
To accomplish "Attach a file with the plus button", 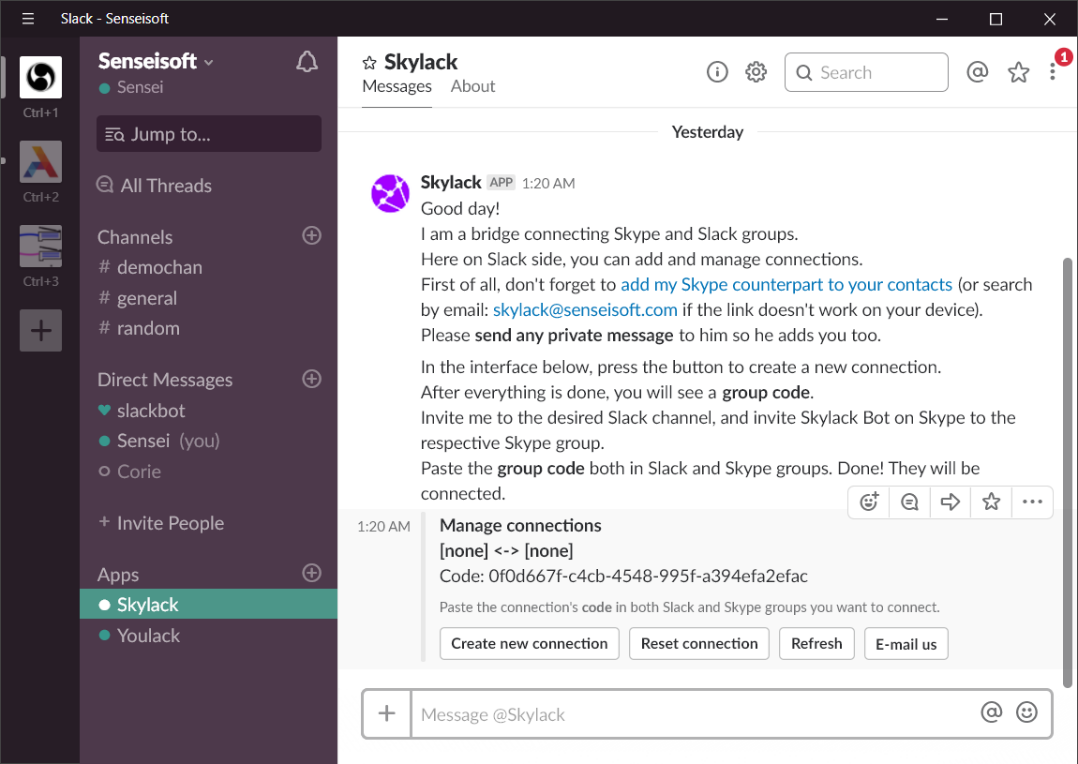I will point(387,714).
